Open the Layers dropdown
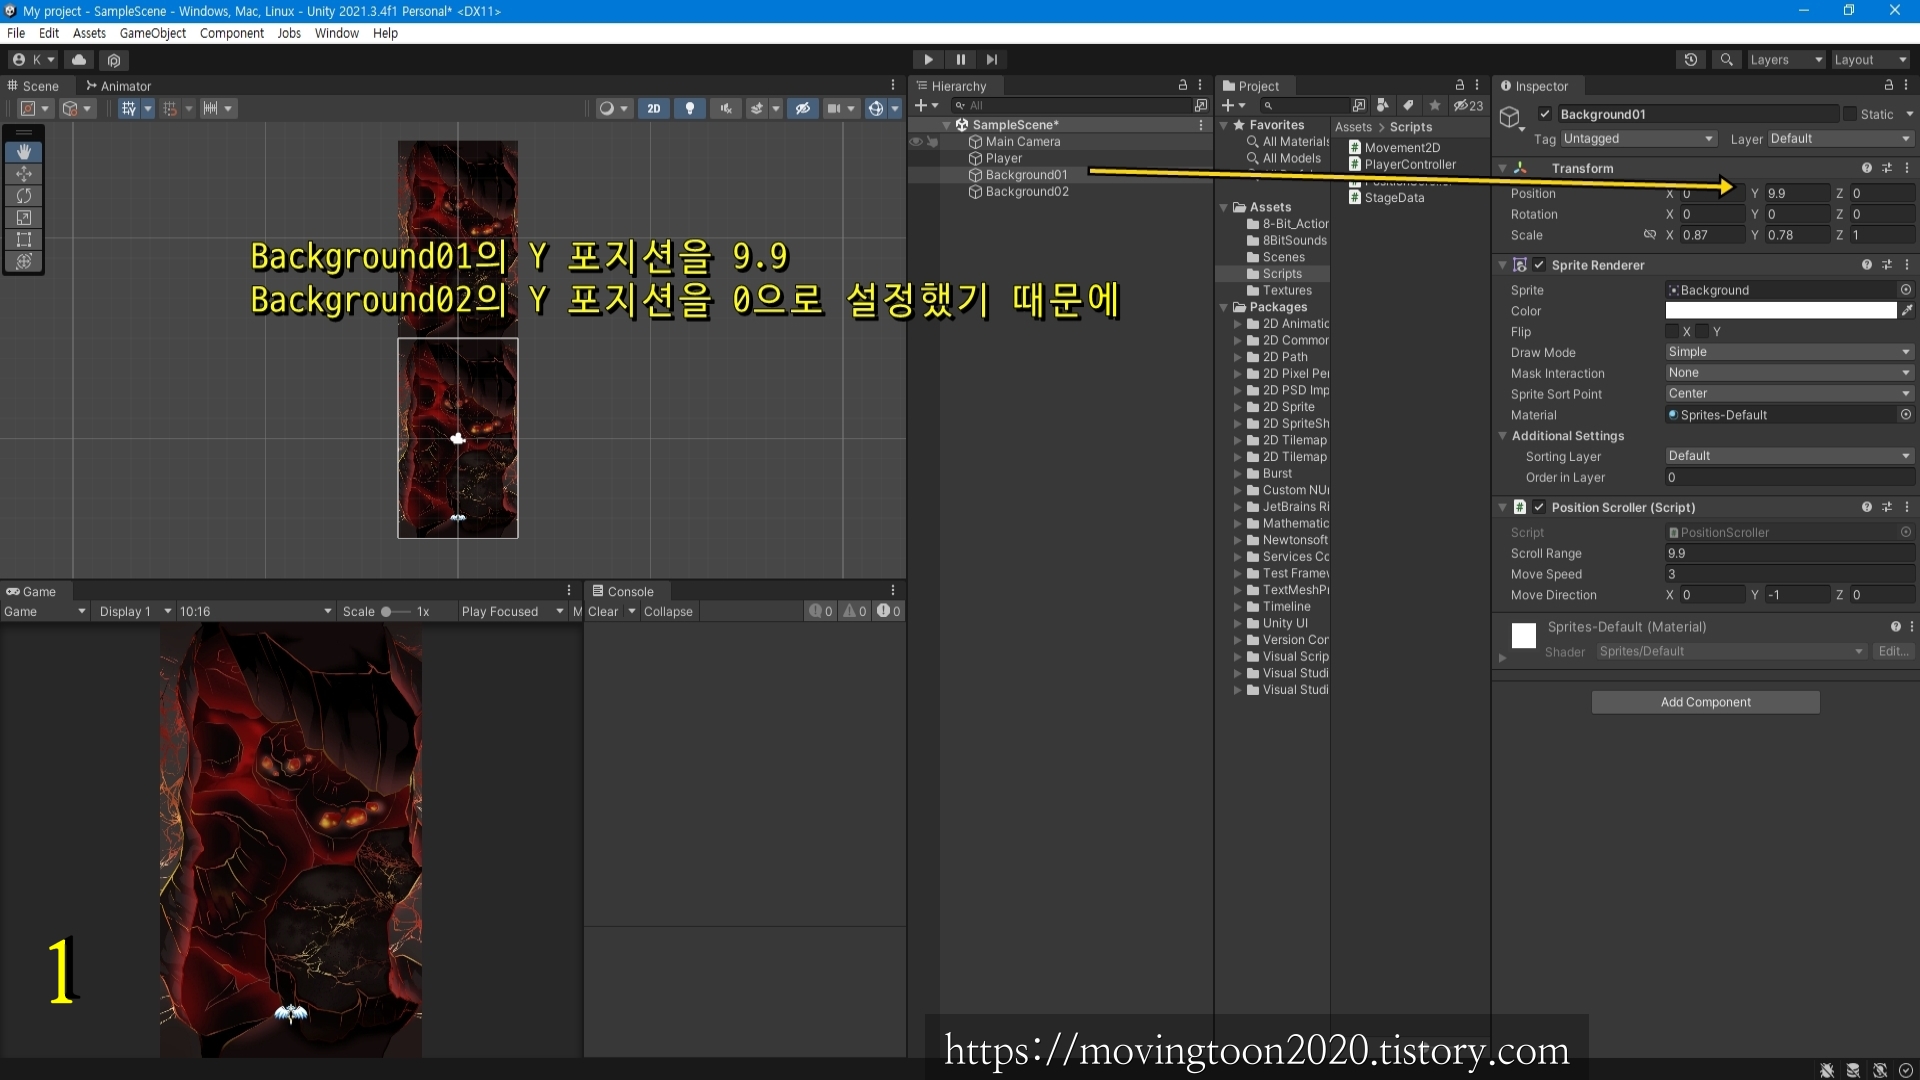Viewport: 1920px width, 1080px height. (1786, 60)
